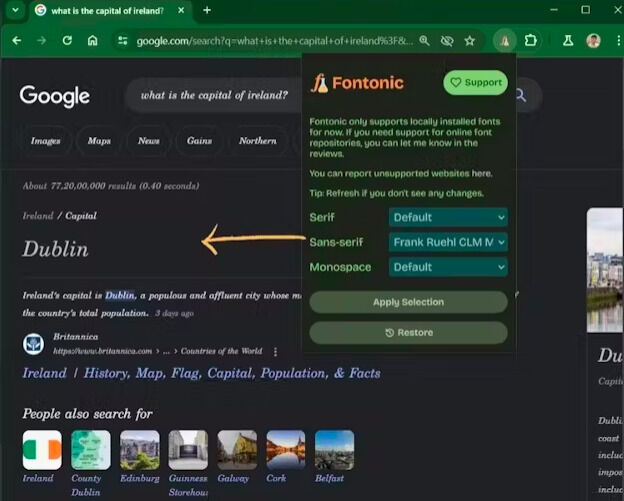Click the back navigation arrow
The height and width of the screenshot is (501, 624).
coord(17,41)
